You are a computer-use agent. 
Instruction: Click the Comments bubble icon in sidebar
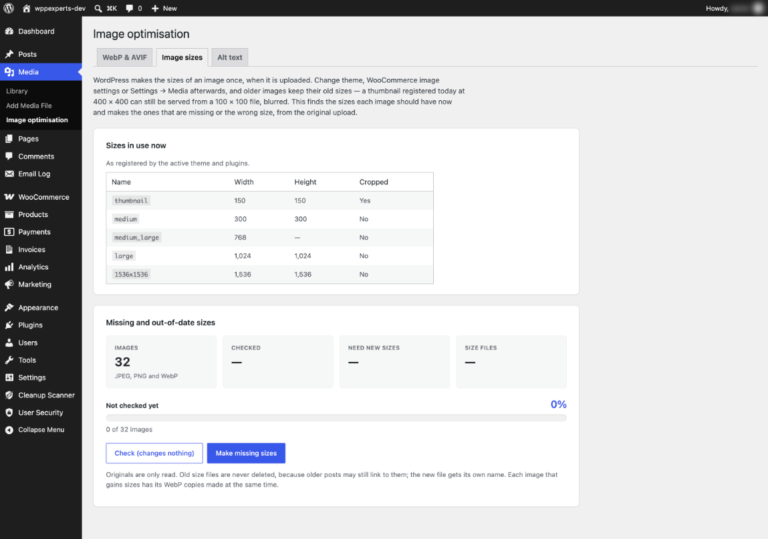click(x=9, y=156)
